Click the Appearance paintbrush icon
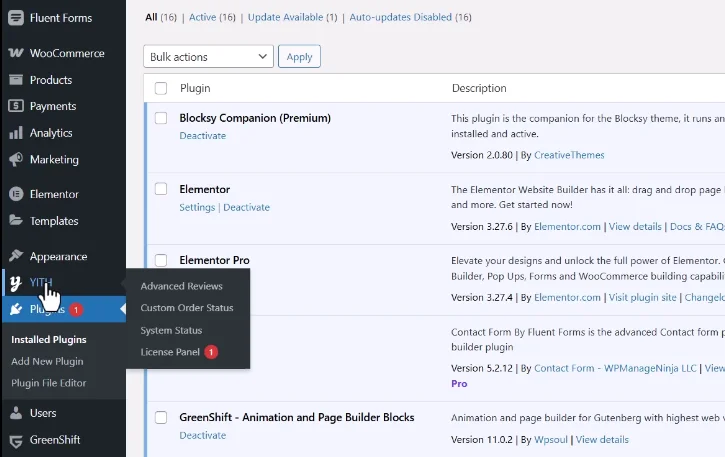 16,256
